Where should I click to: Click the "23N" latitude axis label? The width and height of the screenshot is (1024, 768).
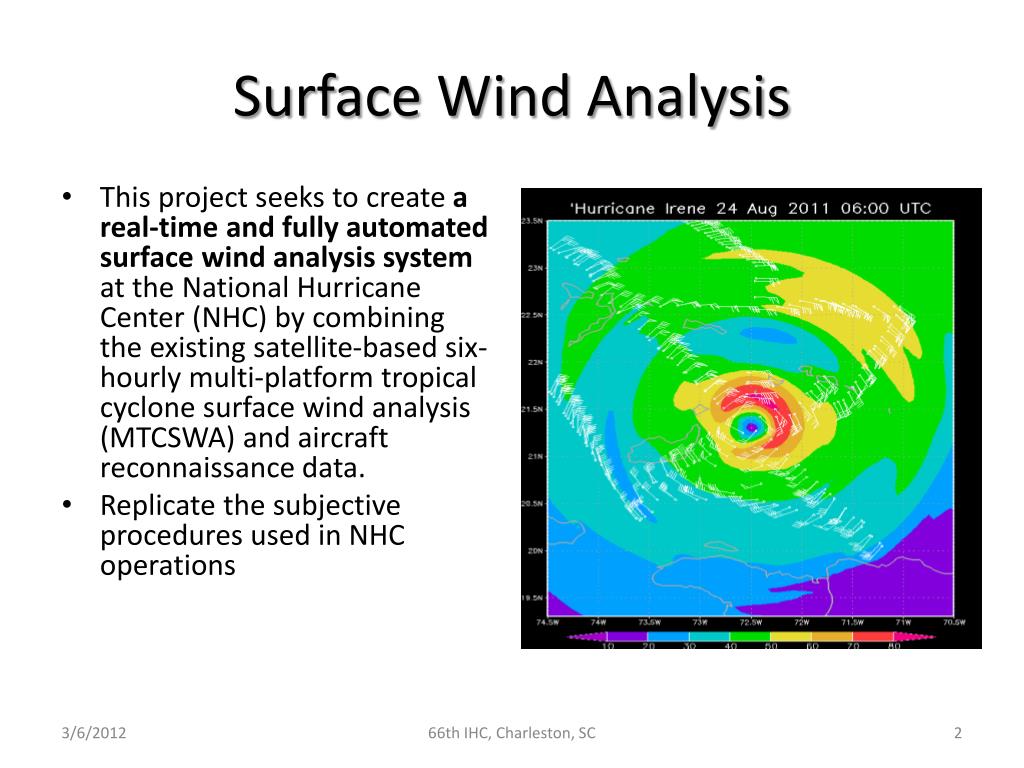[x=535, y=268]
